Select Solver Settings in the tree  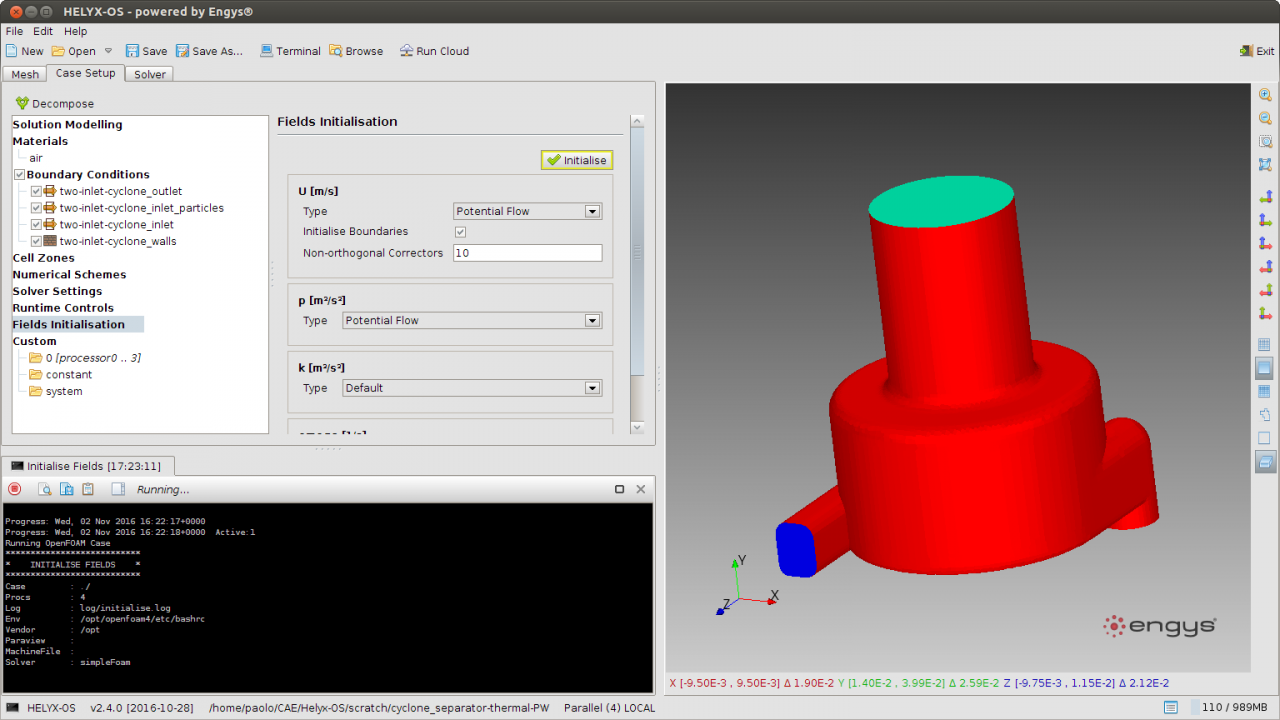point(57,291)
